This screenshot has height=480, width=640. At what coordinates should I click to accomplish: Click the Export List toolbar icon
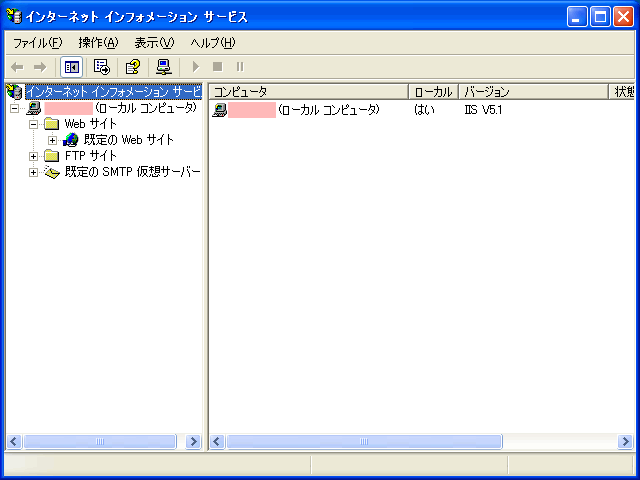[101, 67]
